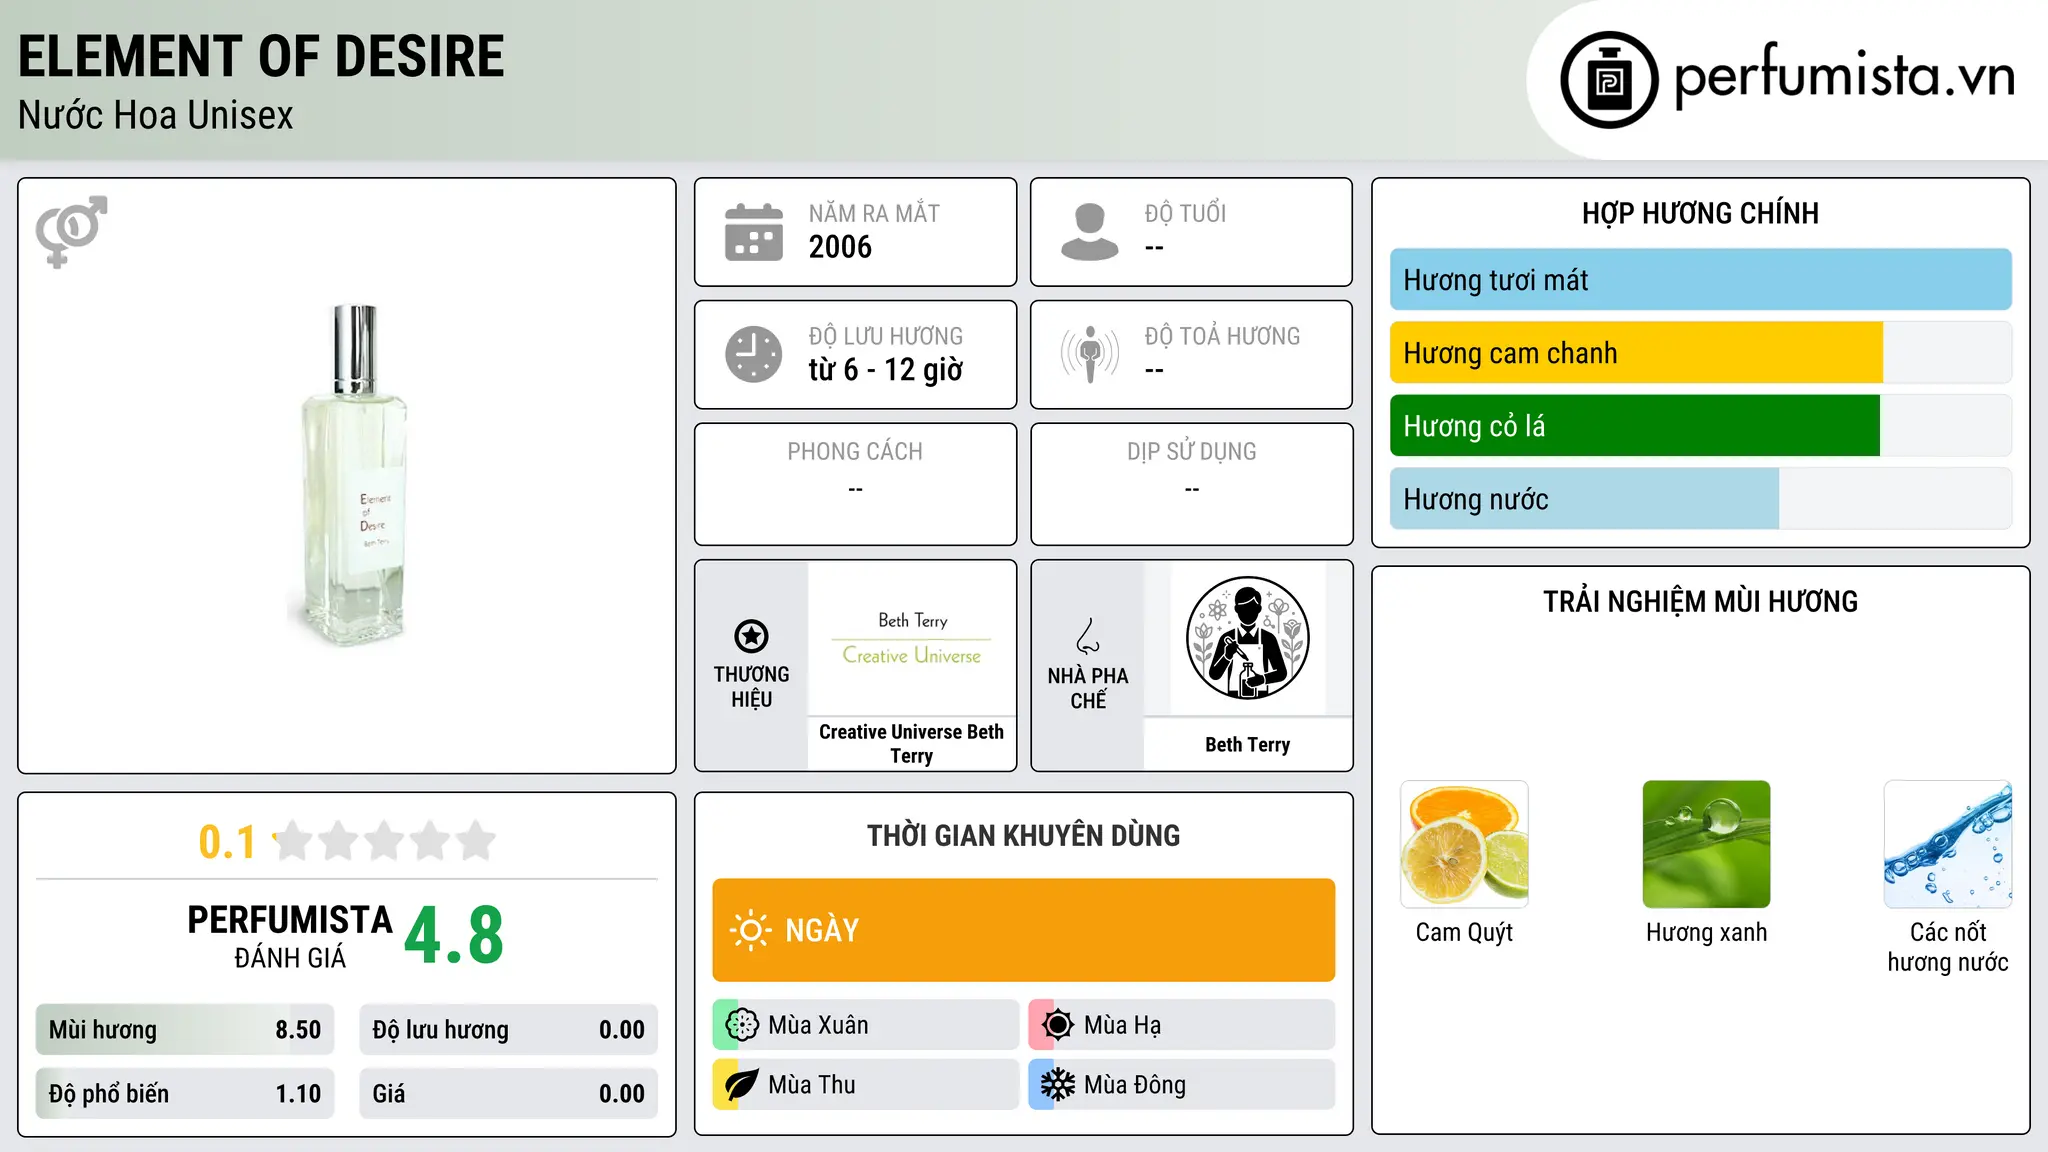Image resolution: width=2048 pixels, height=1152 pixels.
Task: Click the snowflake icon for Mùa Đông
Action: (x=1058, y=1085)
